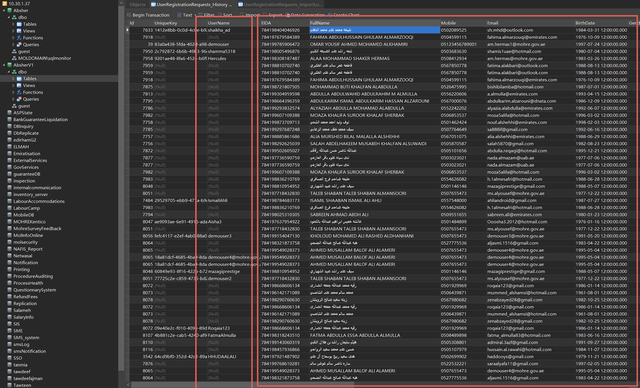Screen dimensions: 640x388
Task: Click the Views icon under AbsherV1 dbo
Action: 19,85
